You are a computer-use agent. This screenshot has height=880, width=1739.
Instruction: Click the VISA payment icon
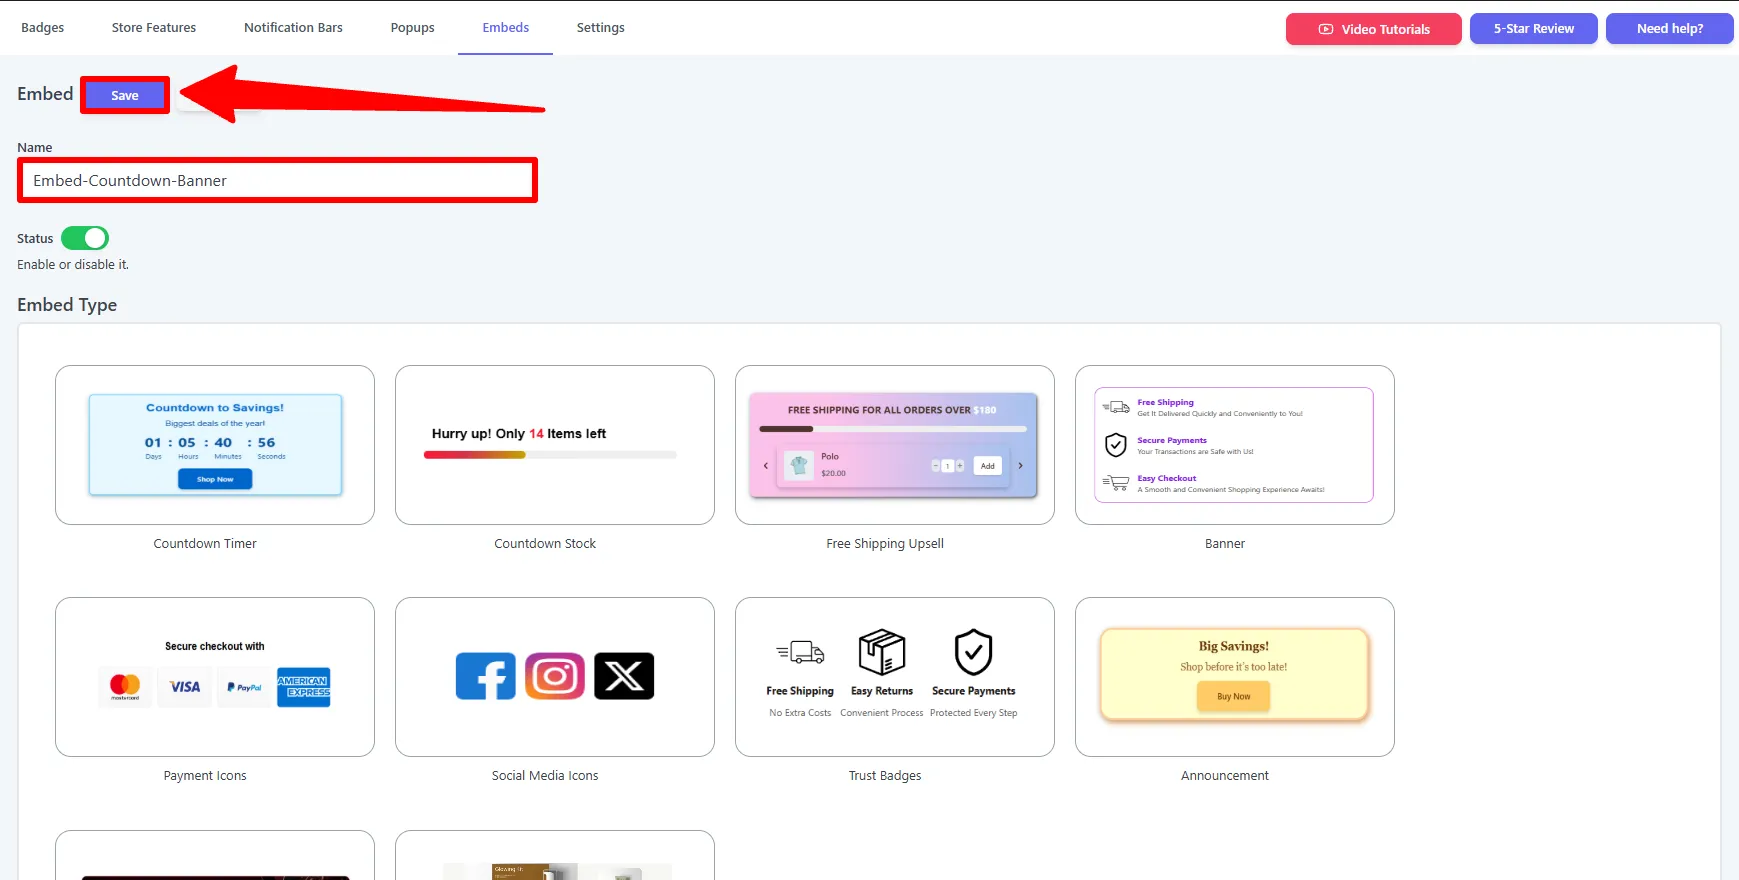click(x=185, y=687)
